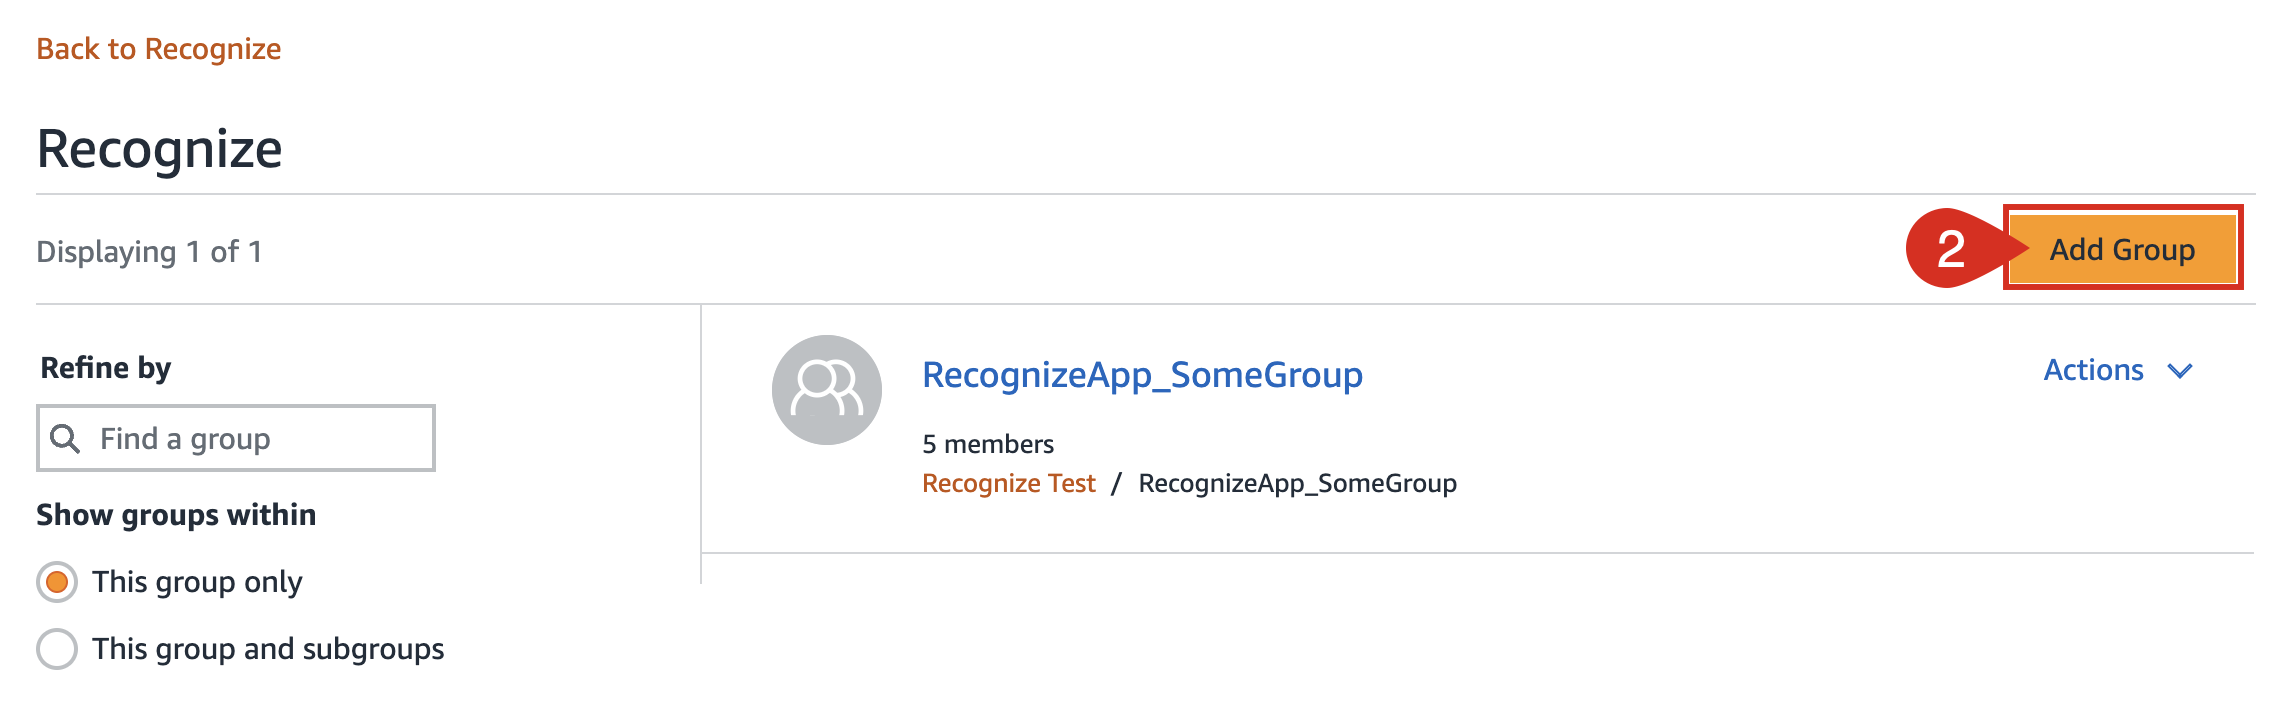This screenshot has width=2290, height=708.
Task: Open the Actions dropdown menu
Action: (x=2118, y=370)
